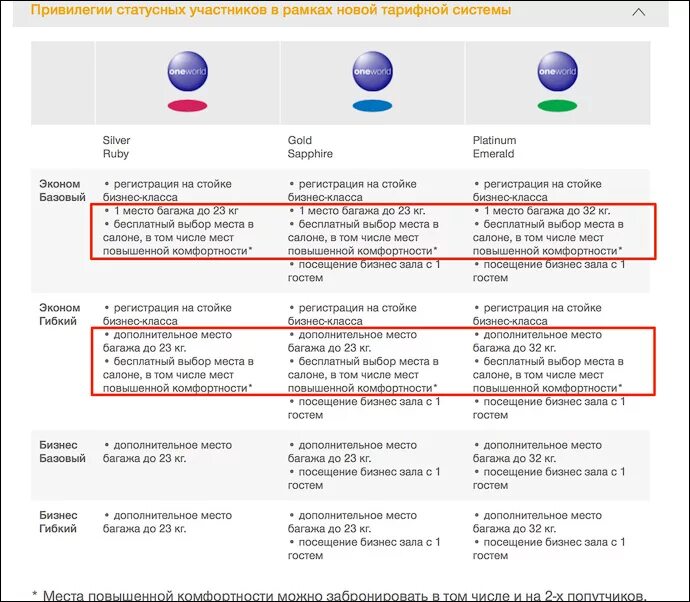
Task: Click the oneworld Emerald globe logo
Action: pyautogui.click(x=557, y=71)
